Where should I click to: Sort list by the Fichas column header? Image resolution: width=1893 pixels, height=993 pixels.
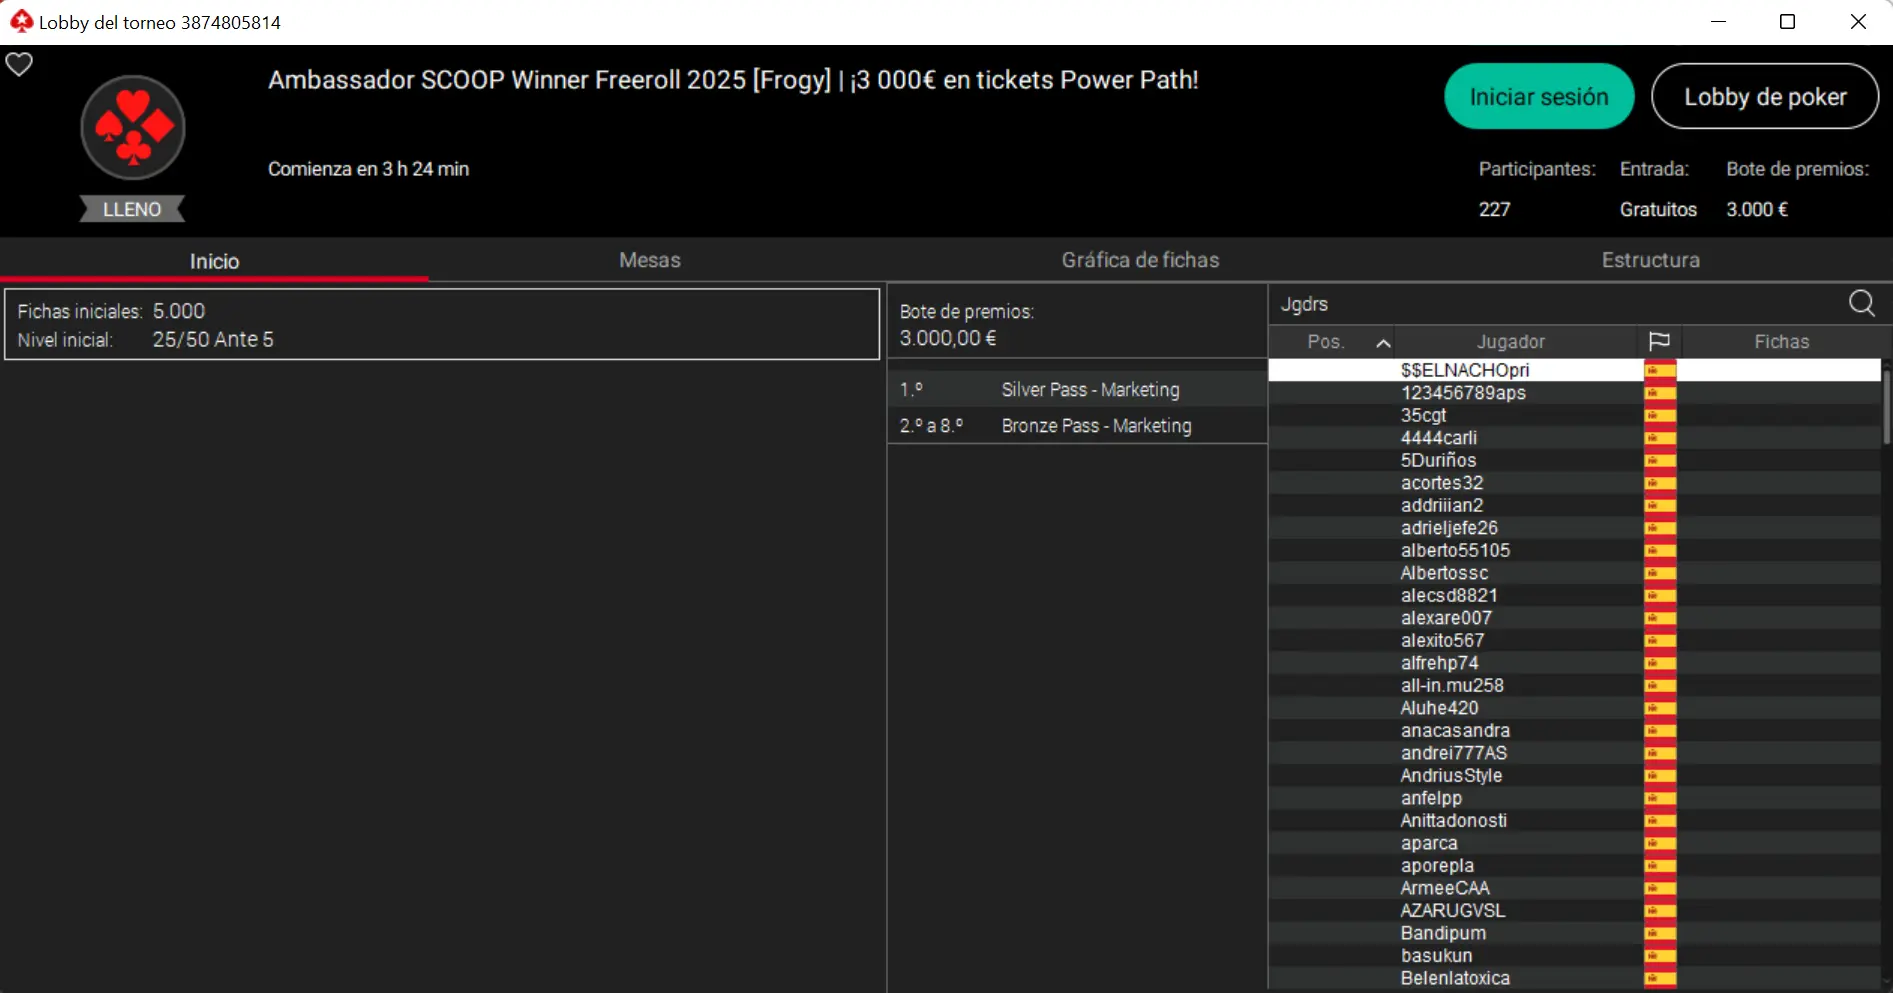(1781, 342)
